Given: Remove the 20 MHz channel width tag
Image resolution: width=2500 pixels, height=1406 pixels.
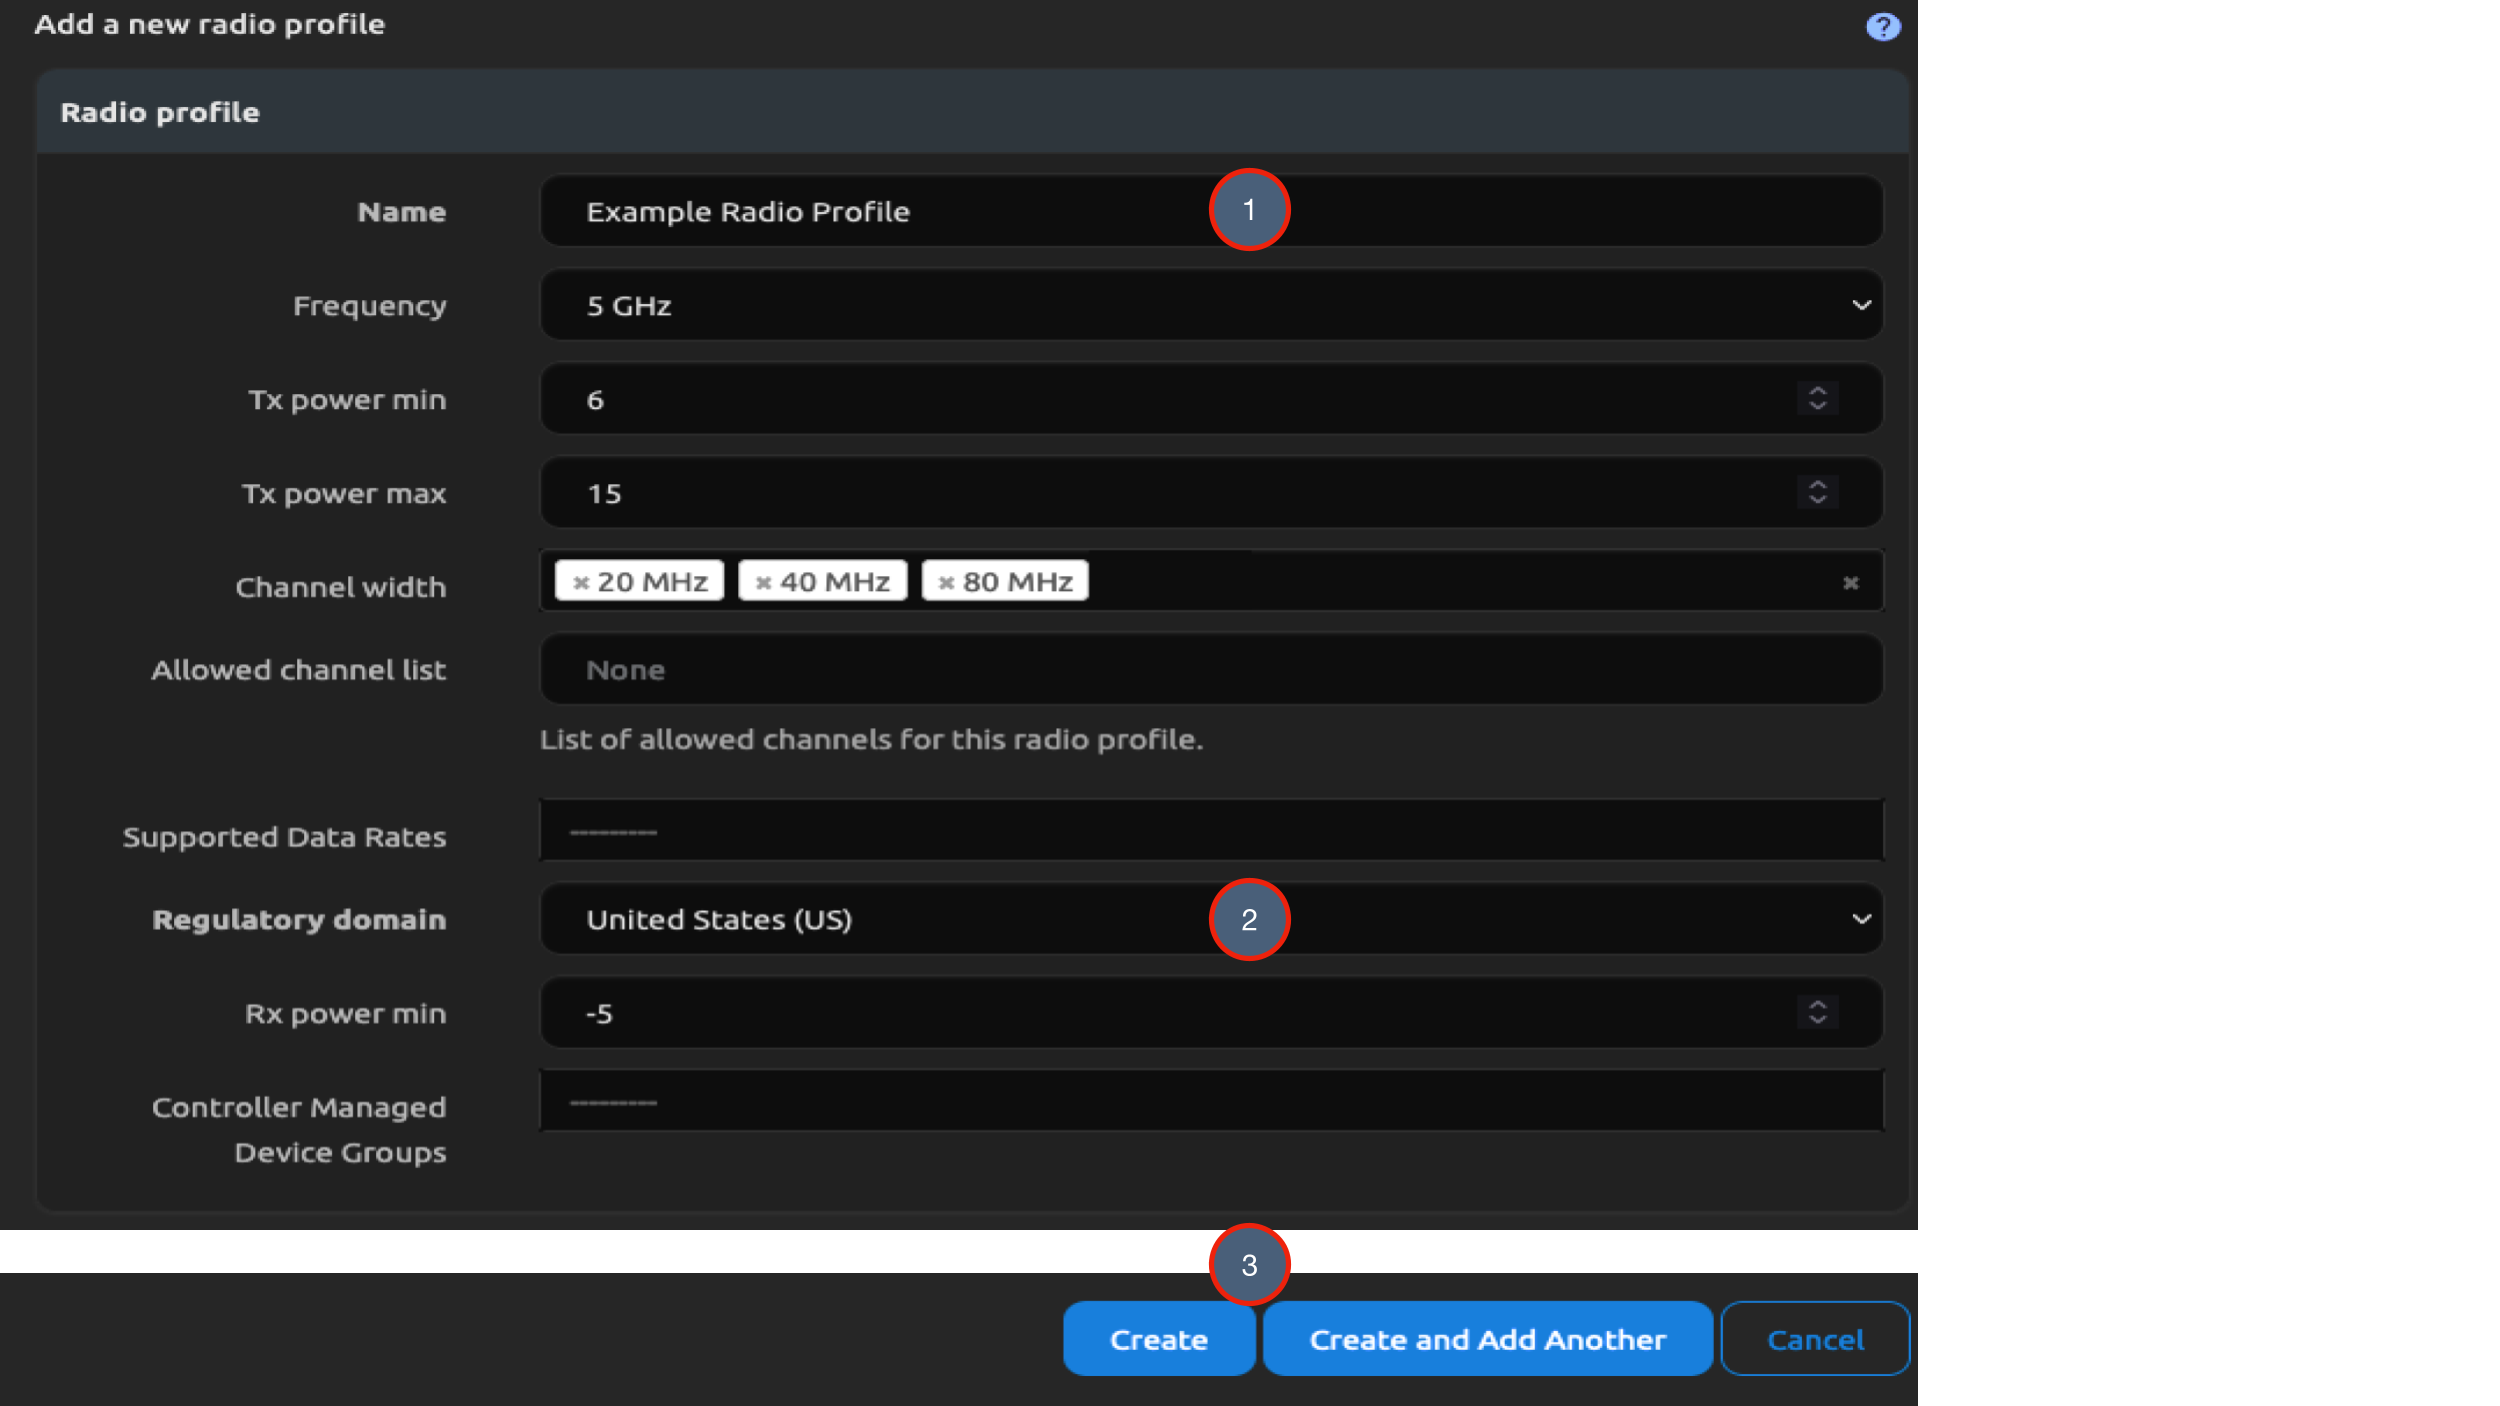Looking at the screenshot, I should pyautogui.click(x=582, y=580).
